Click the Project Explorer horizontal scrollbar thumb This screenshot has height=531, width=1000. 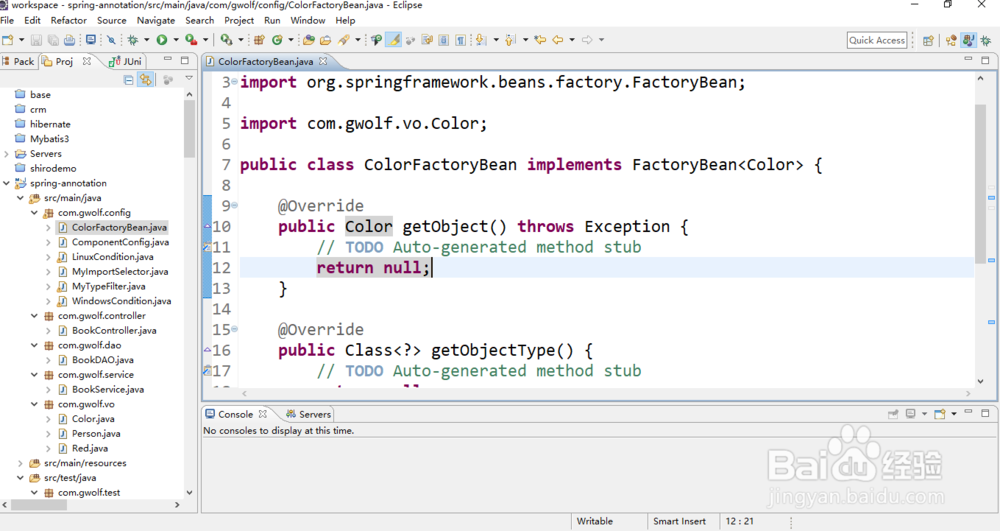pyautogui.click(x=39, y=505)
